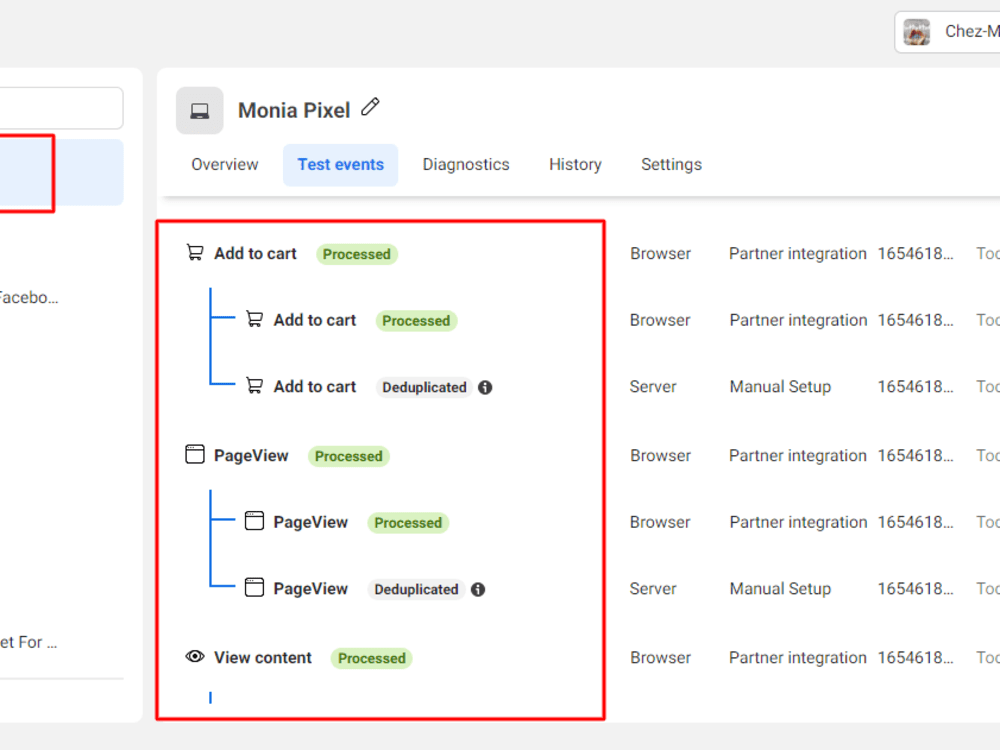Edit the pixel name using the pencil icon
This screenshot has width=1000, height=750.
click(x=370, y=106)
